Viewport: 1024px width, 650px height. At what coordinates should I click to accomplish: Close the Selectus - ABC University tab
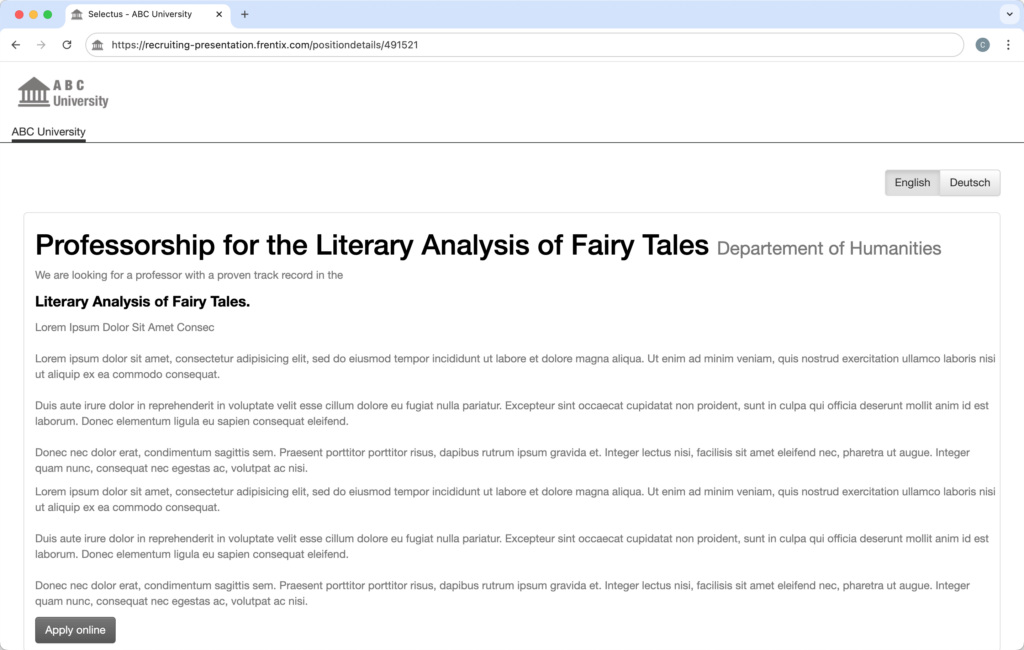pos(219,14)
